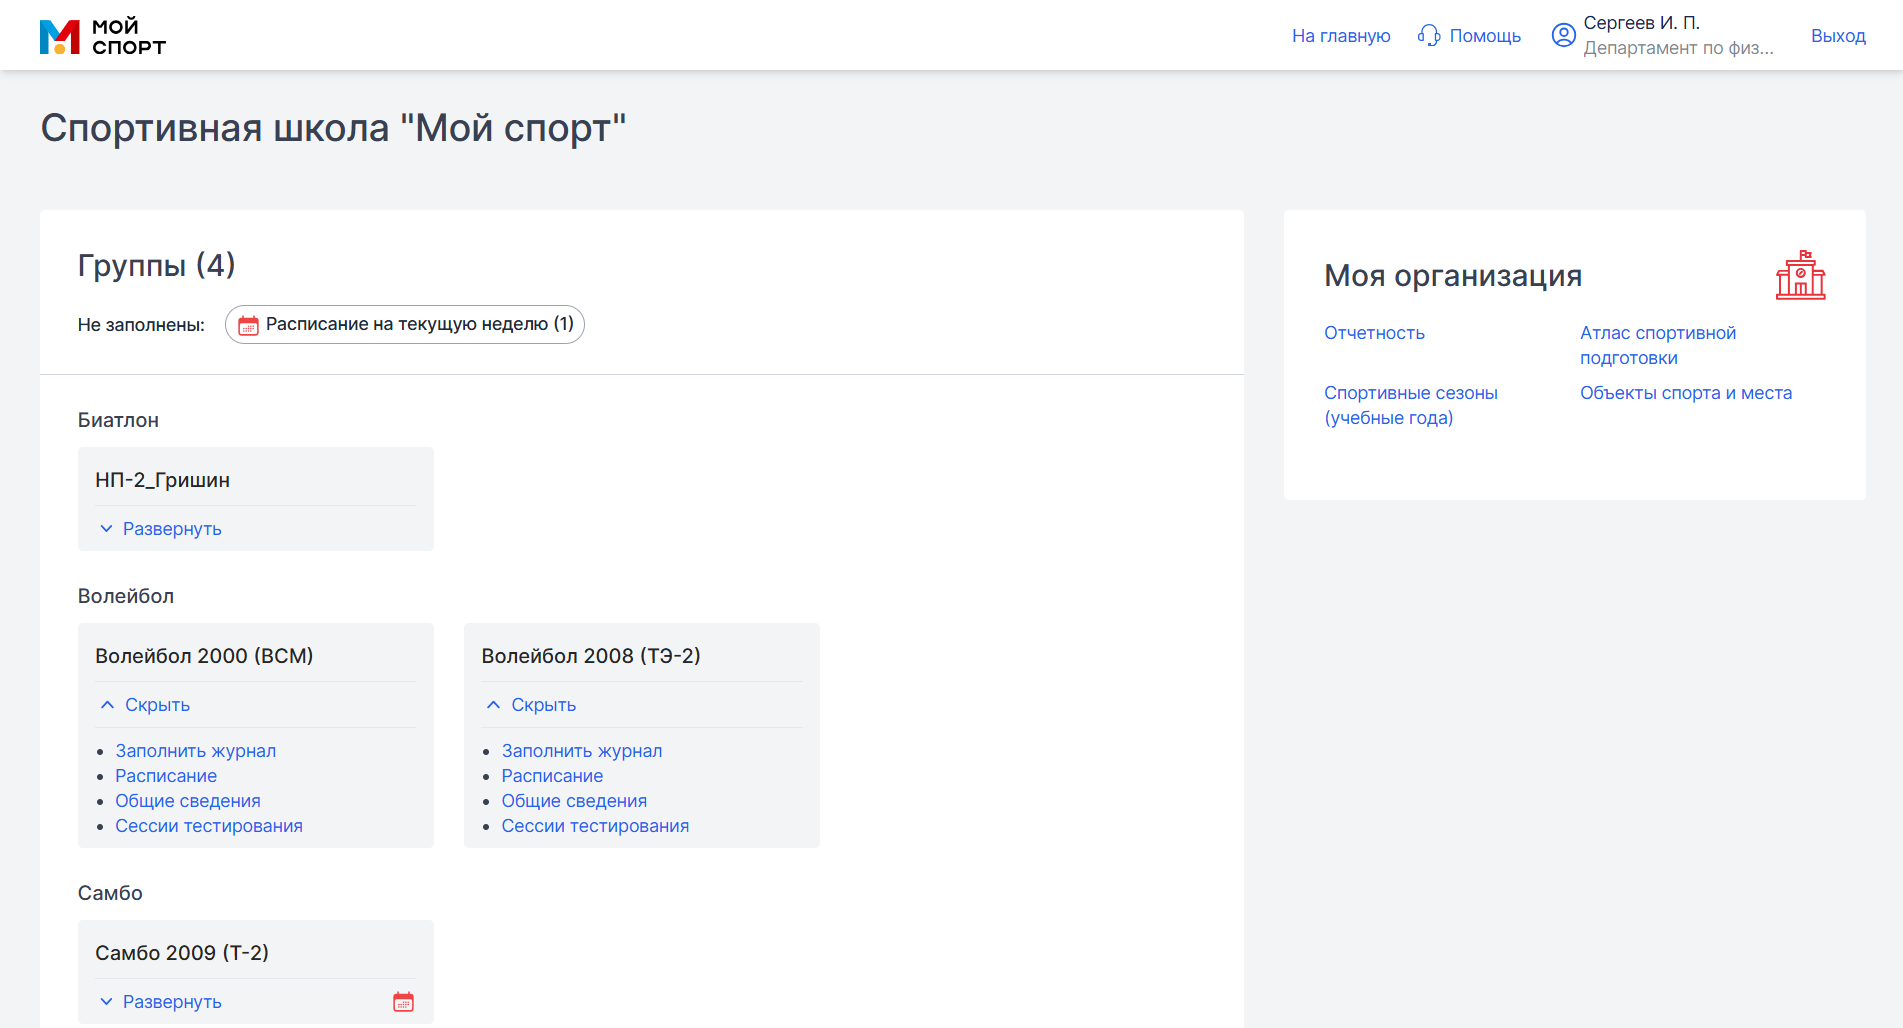
Task: Open Объекты спорта и места link
Action: coord(1685,393)
